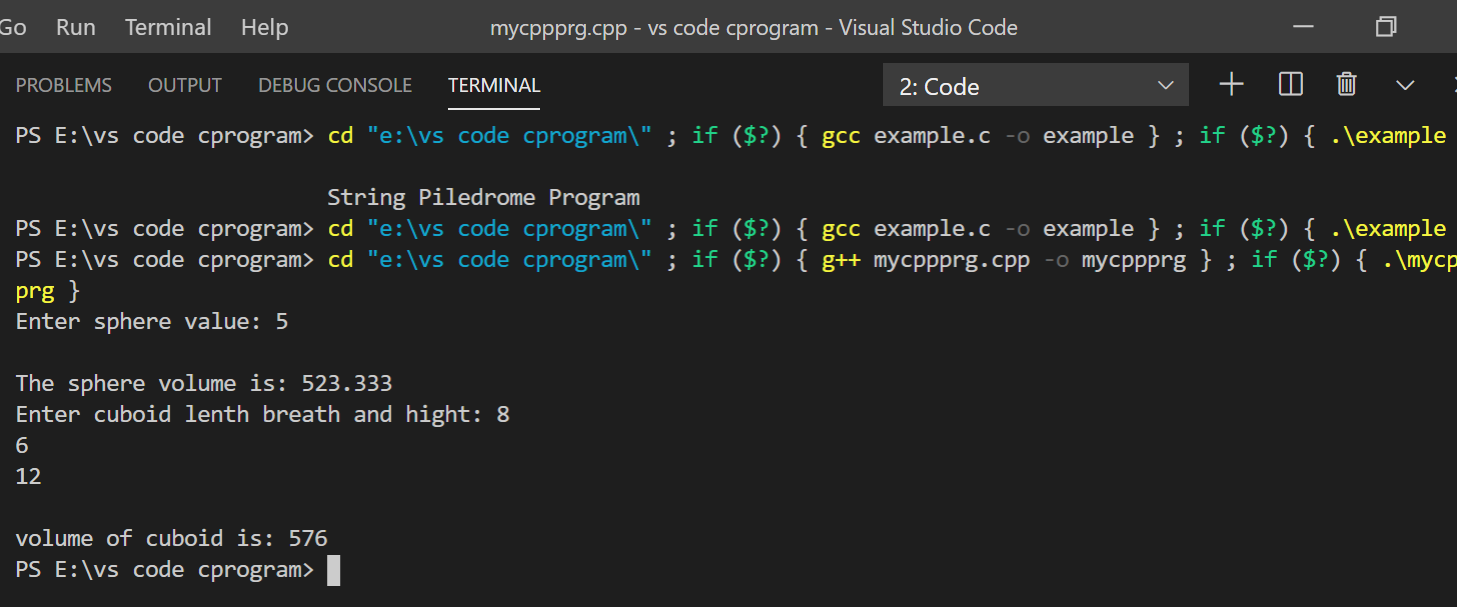The height and width of the screenshot is (607, 1457).
Task: Expand the "2: Code" terminal selector dropdown
Action: point(1035,86)
